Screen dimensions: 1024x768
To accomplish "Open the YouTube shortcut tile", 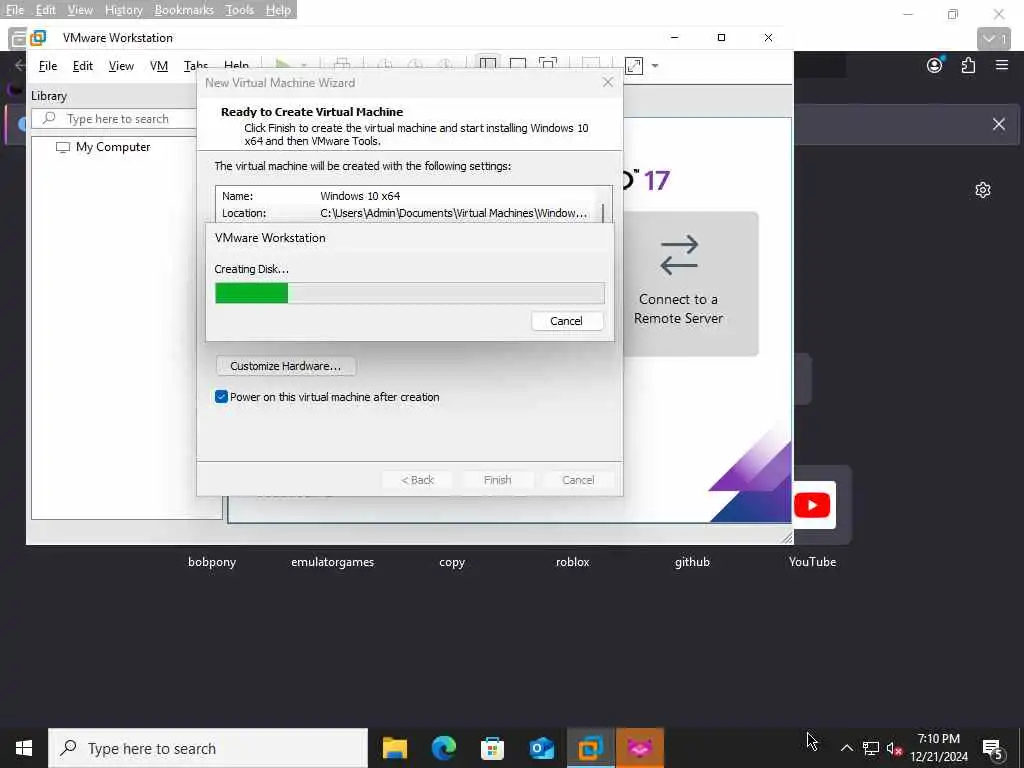I will click(x=812, y=505).
